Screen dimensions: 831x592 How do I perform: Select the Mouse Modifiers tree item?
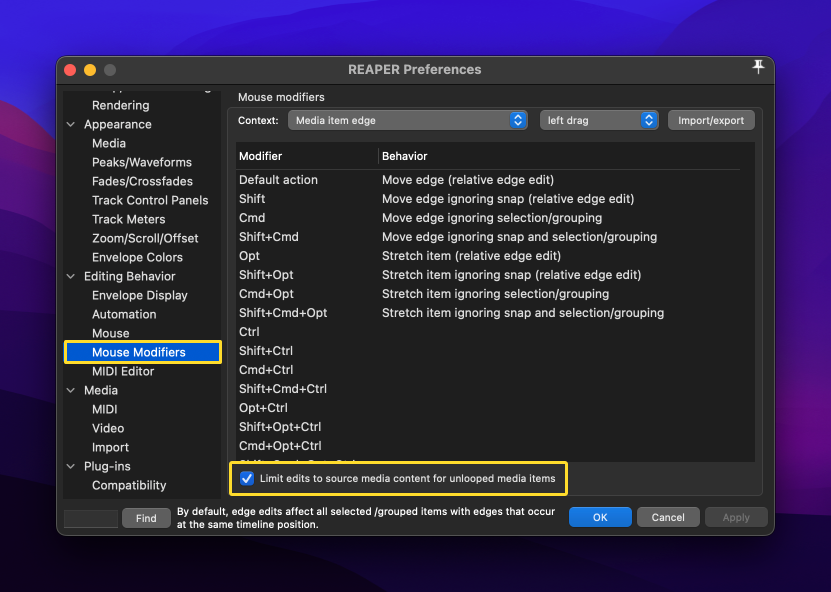click(143, 352)
